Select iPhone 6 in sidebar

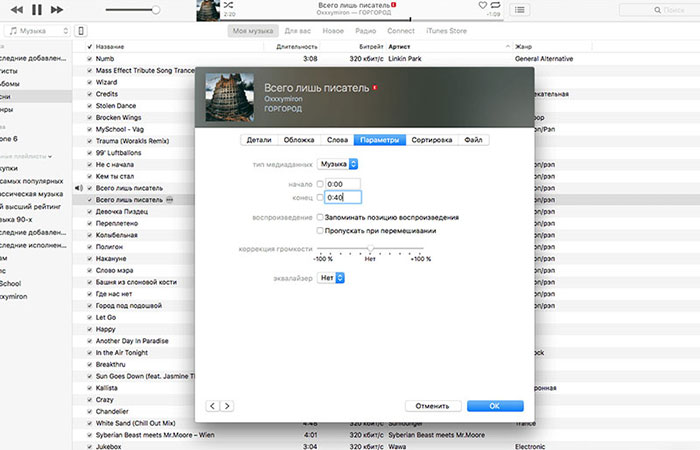click(x=9, y=139)
